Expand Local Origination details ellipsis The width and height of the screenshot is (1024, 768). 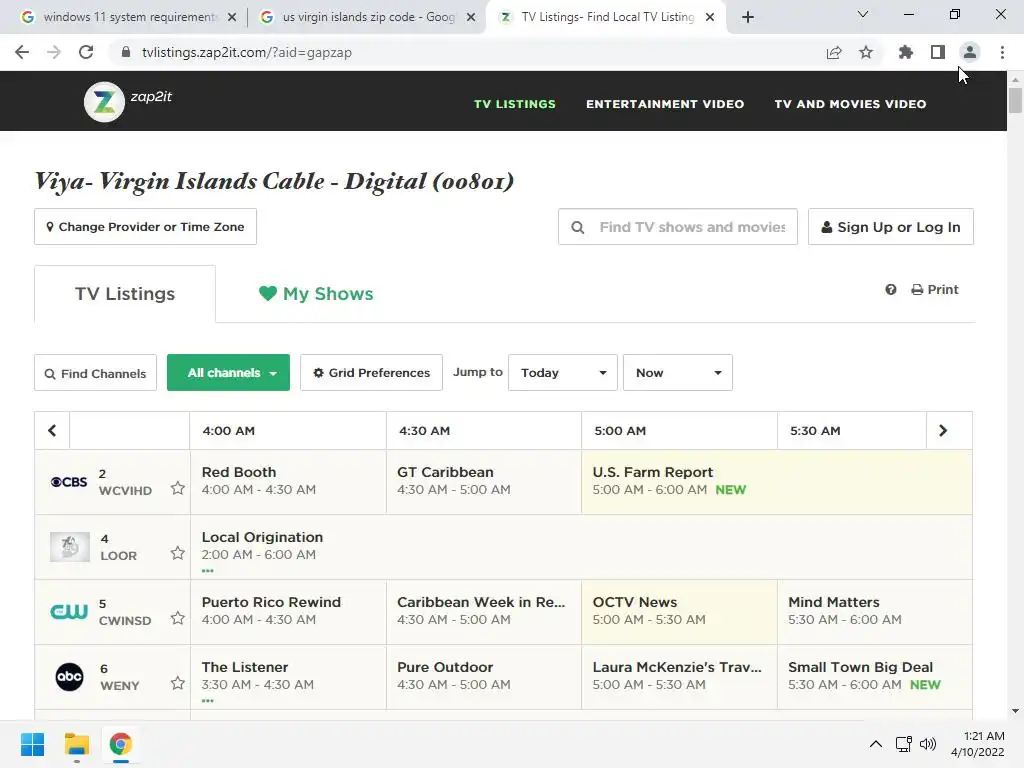pos(208,571)
